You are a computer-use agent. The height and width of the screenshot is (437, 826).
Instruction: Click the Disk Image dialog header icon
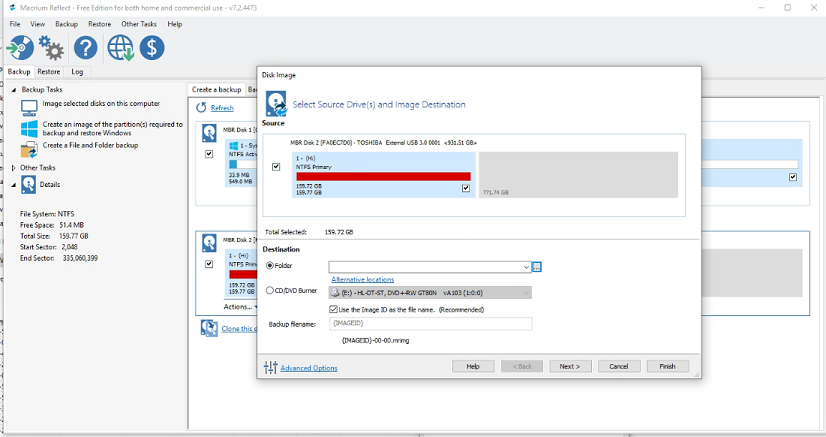click(x=276, y=104)
